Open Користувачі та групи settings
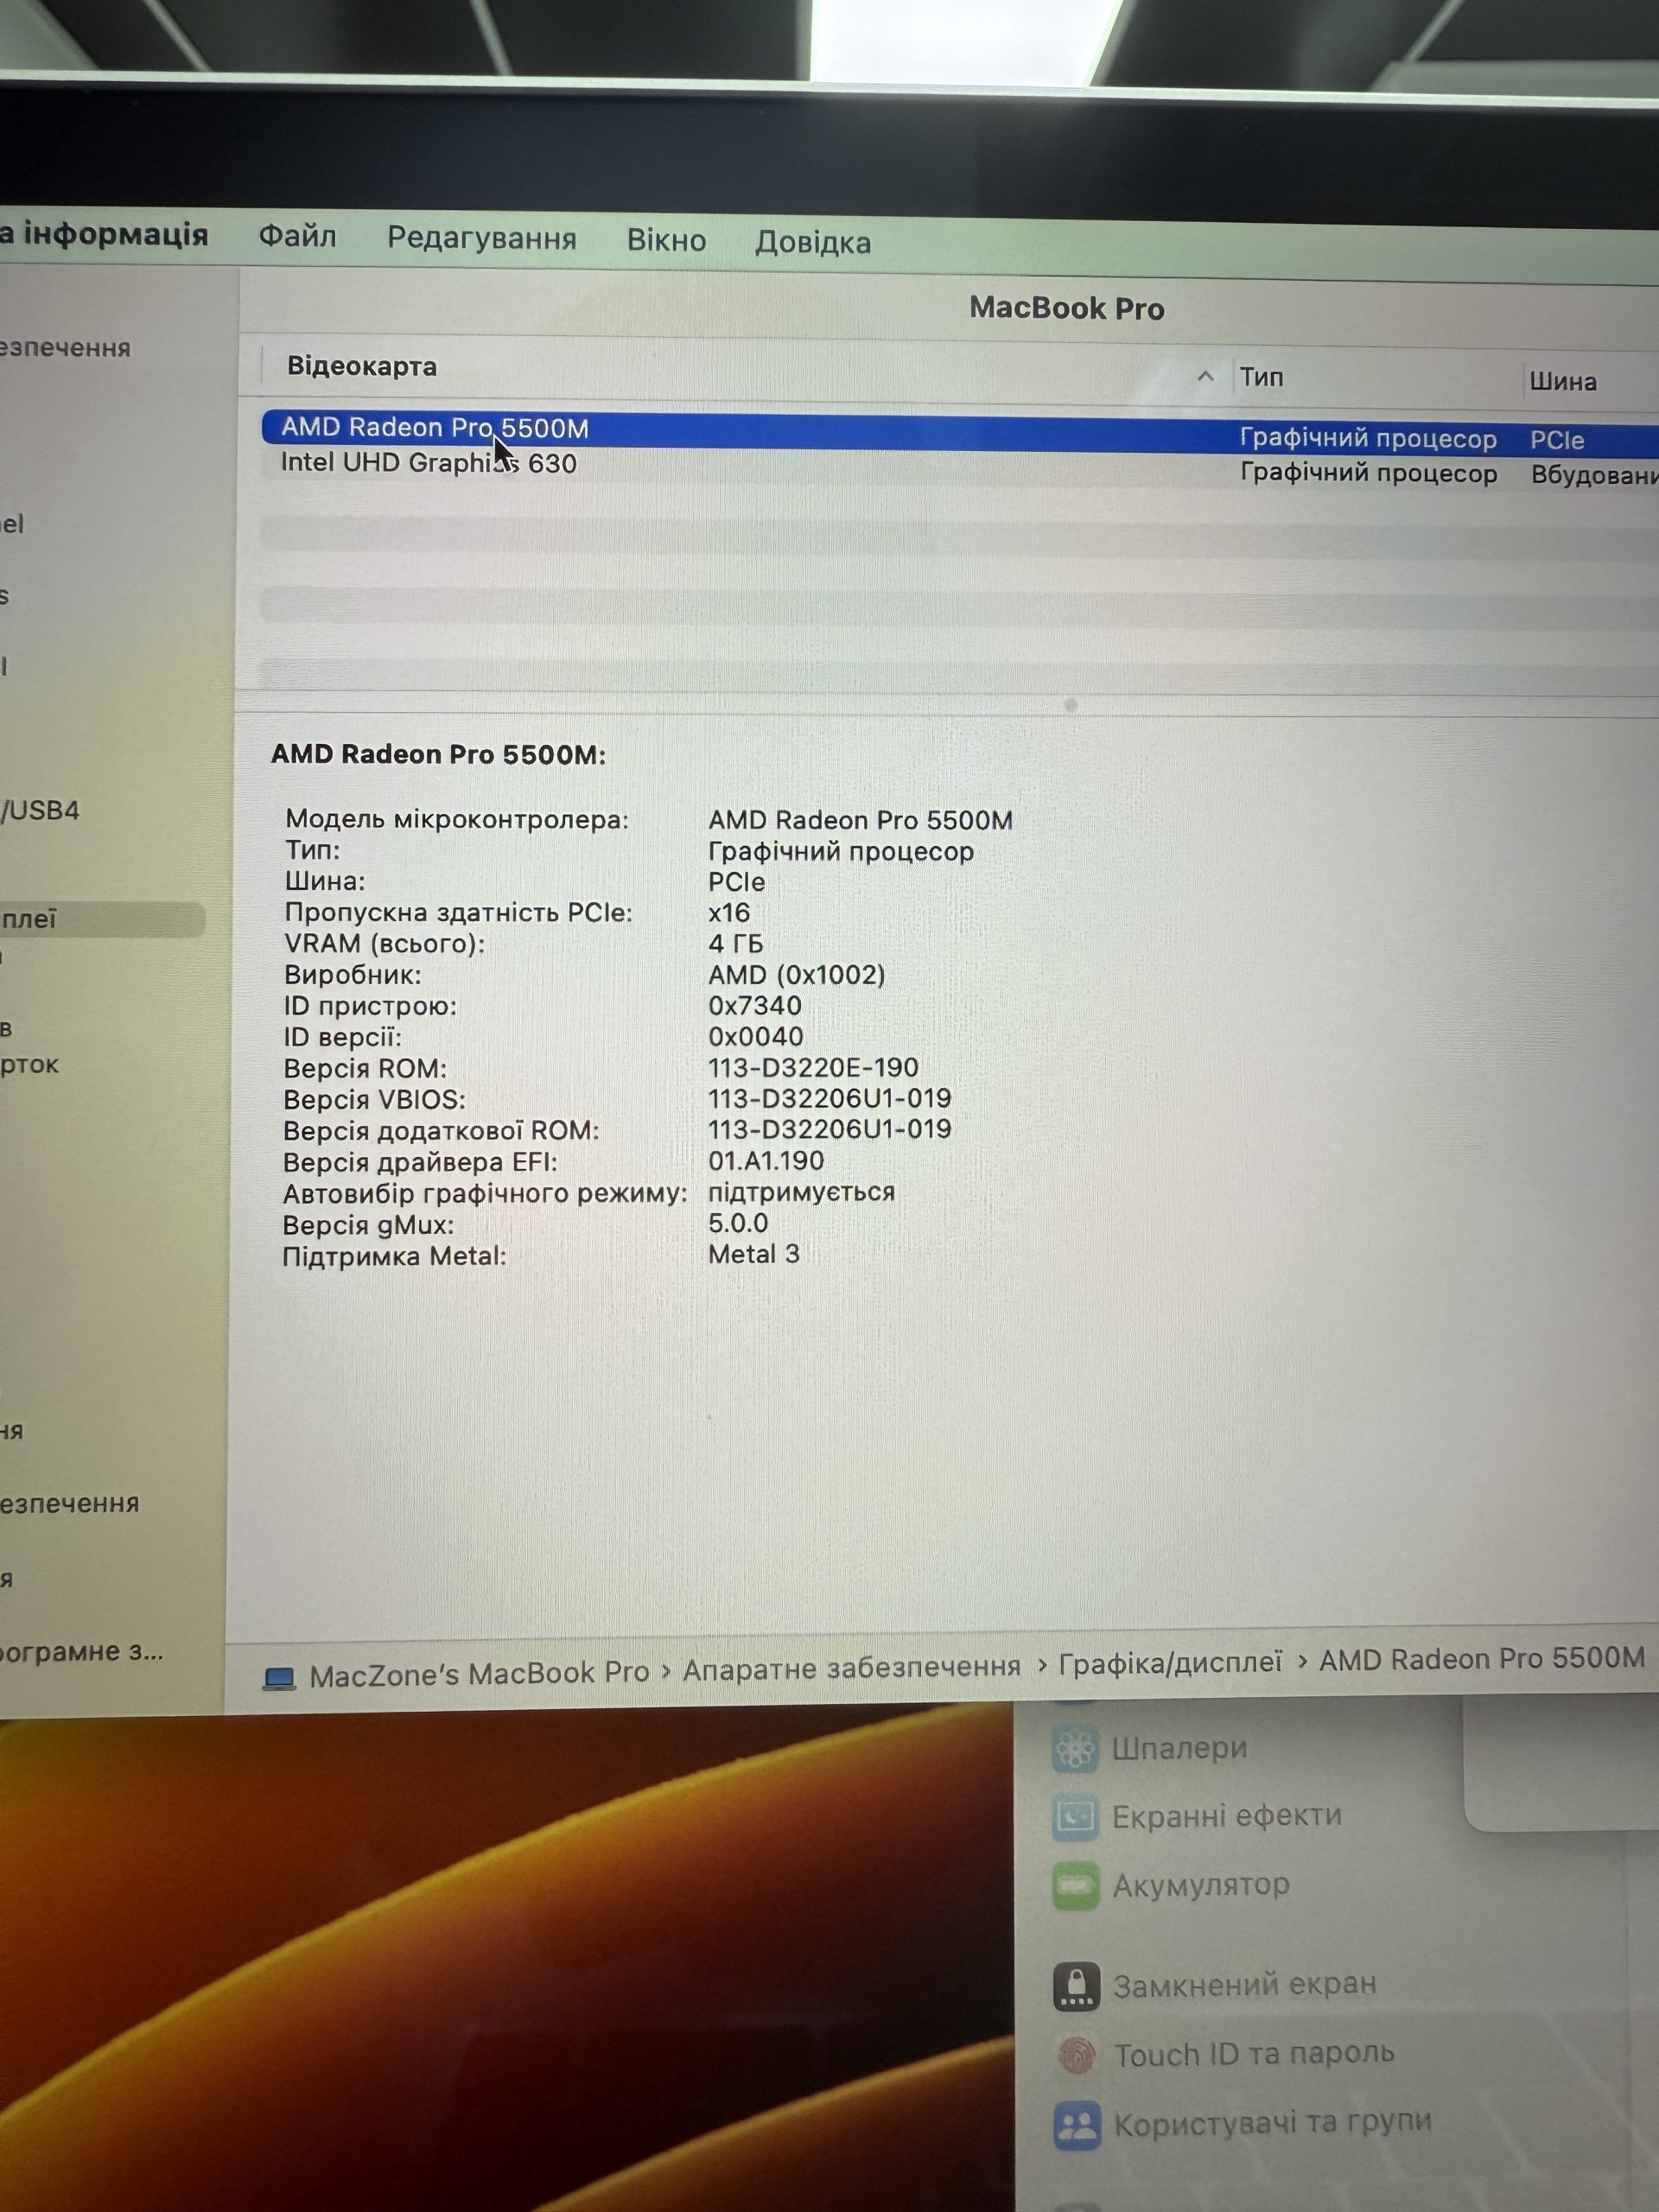Screen dimensions: 1659x2212 click(x=1272, y=2123)
